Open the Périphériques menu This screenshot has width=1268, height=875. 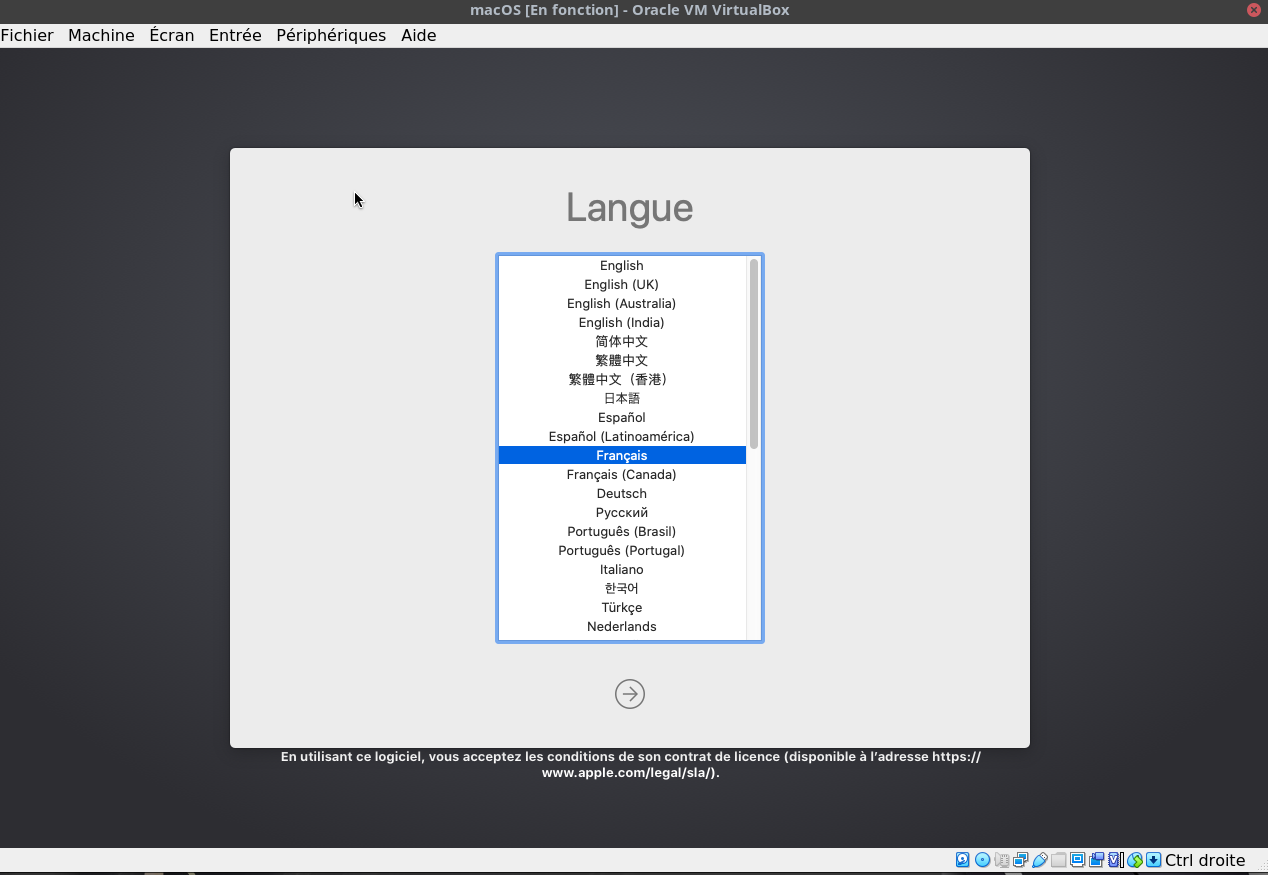click(x=330, y=35)
